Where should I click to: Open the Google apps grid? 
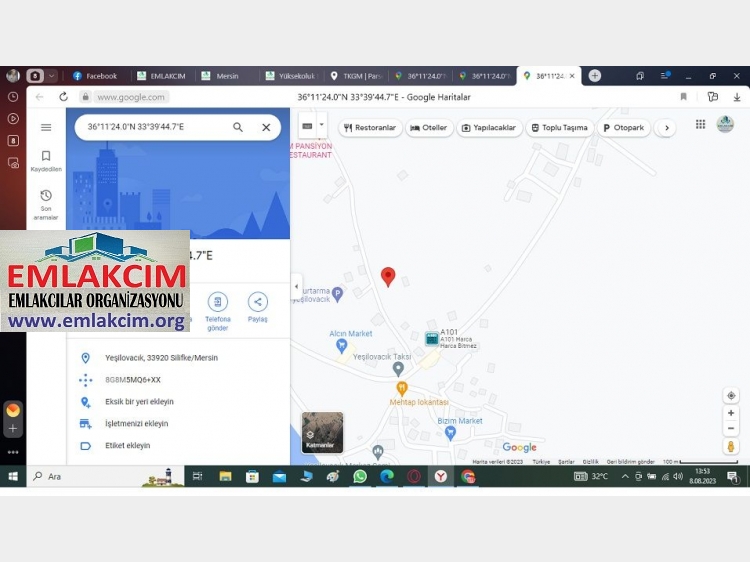pyautogui.click(x=700, y=124)
